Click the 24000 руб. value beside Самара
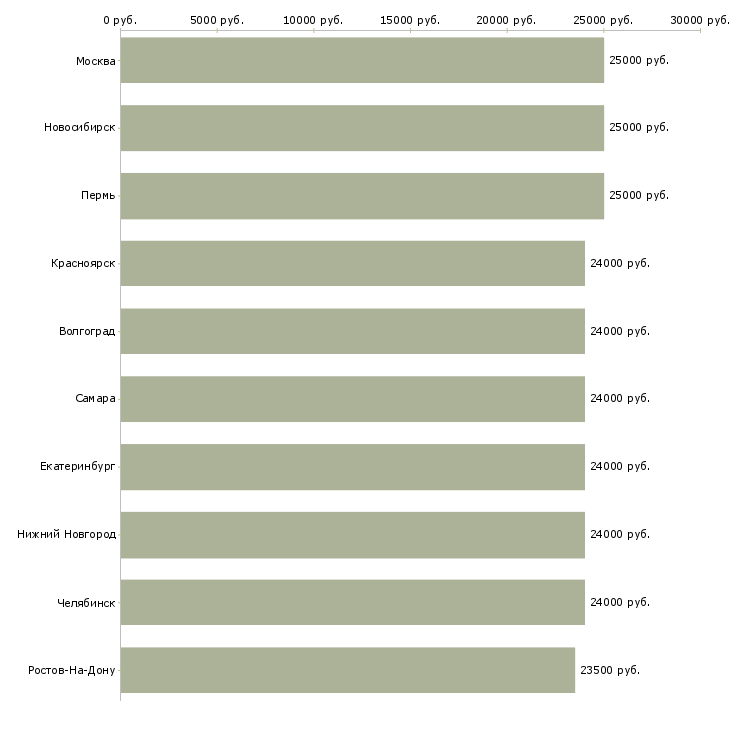 pyautogui.click(x=620, y=398)
